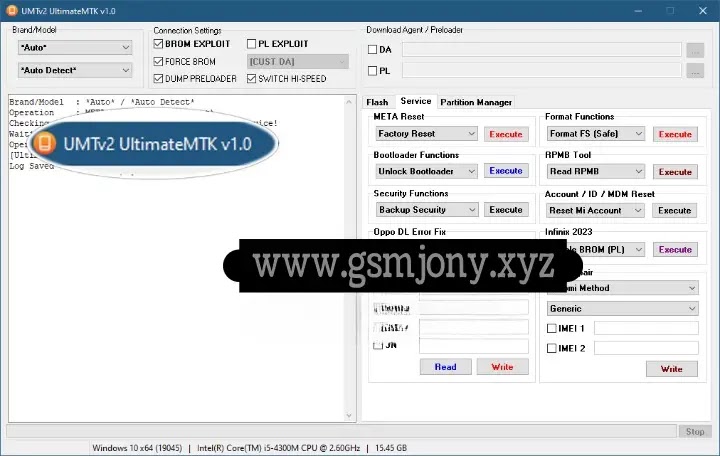
Task: Expand the [CUST DA] dropdown
Action: pos(298,62)
